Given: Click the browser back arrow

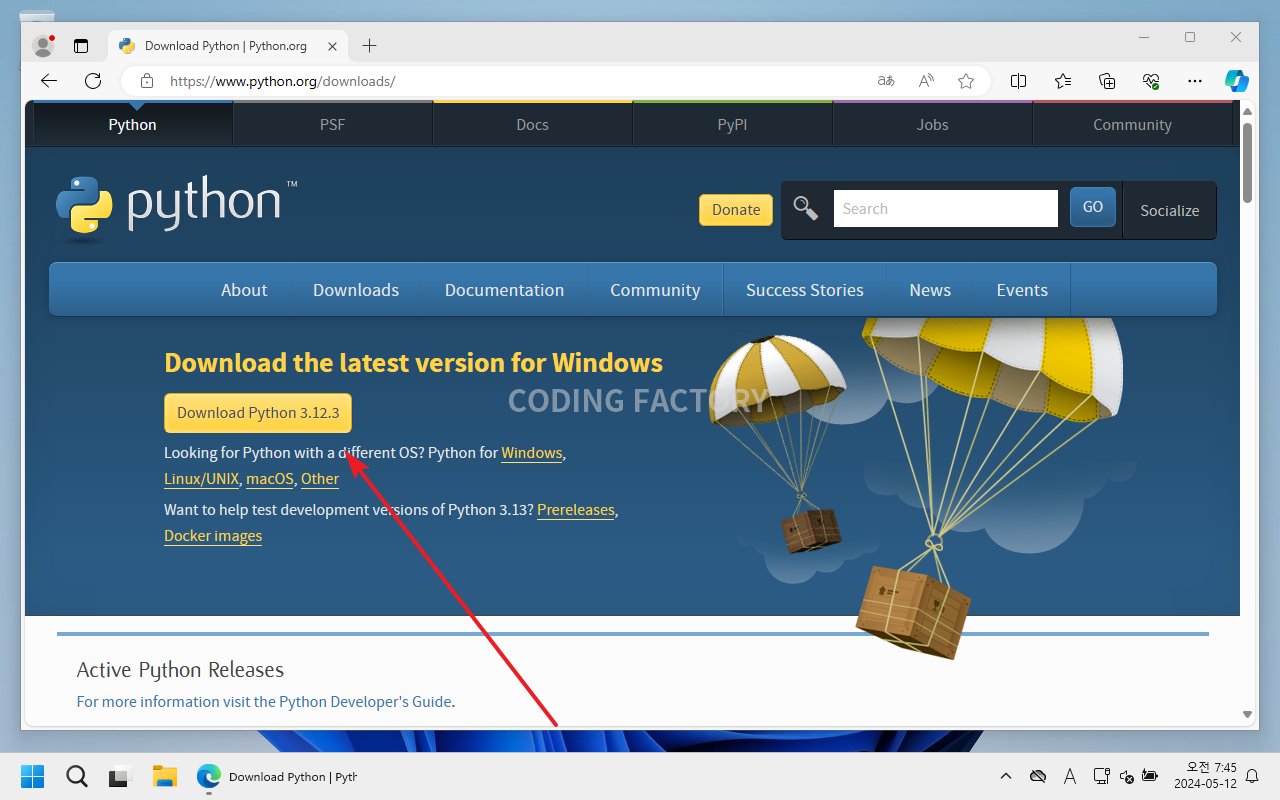Looking at the screenshot, I should click(49, 81).
